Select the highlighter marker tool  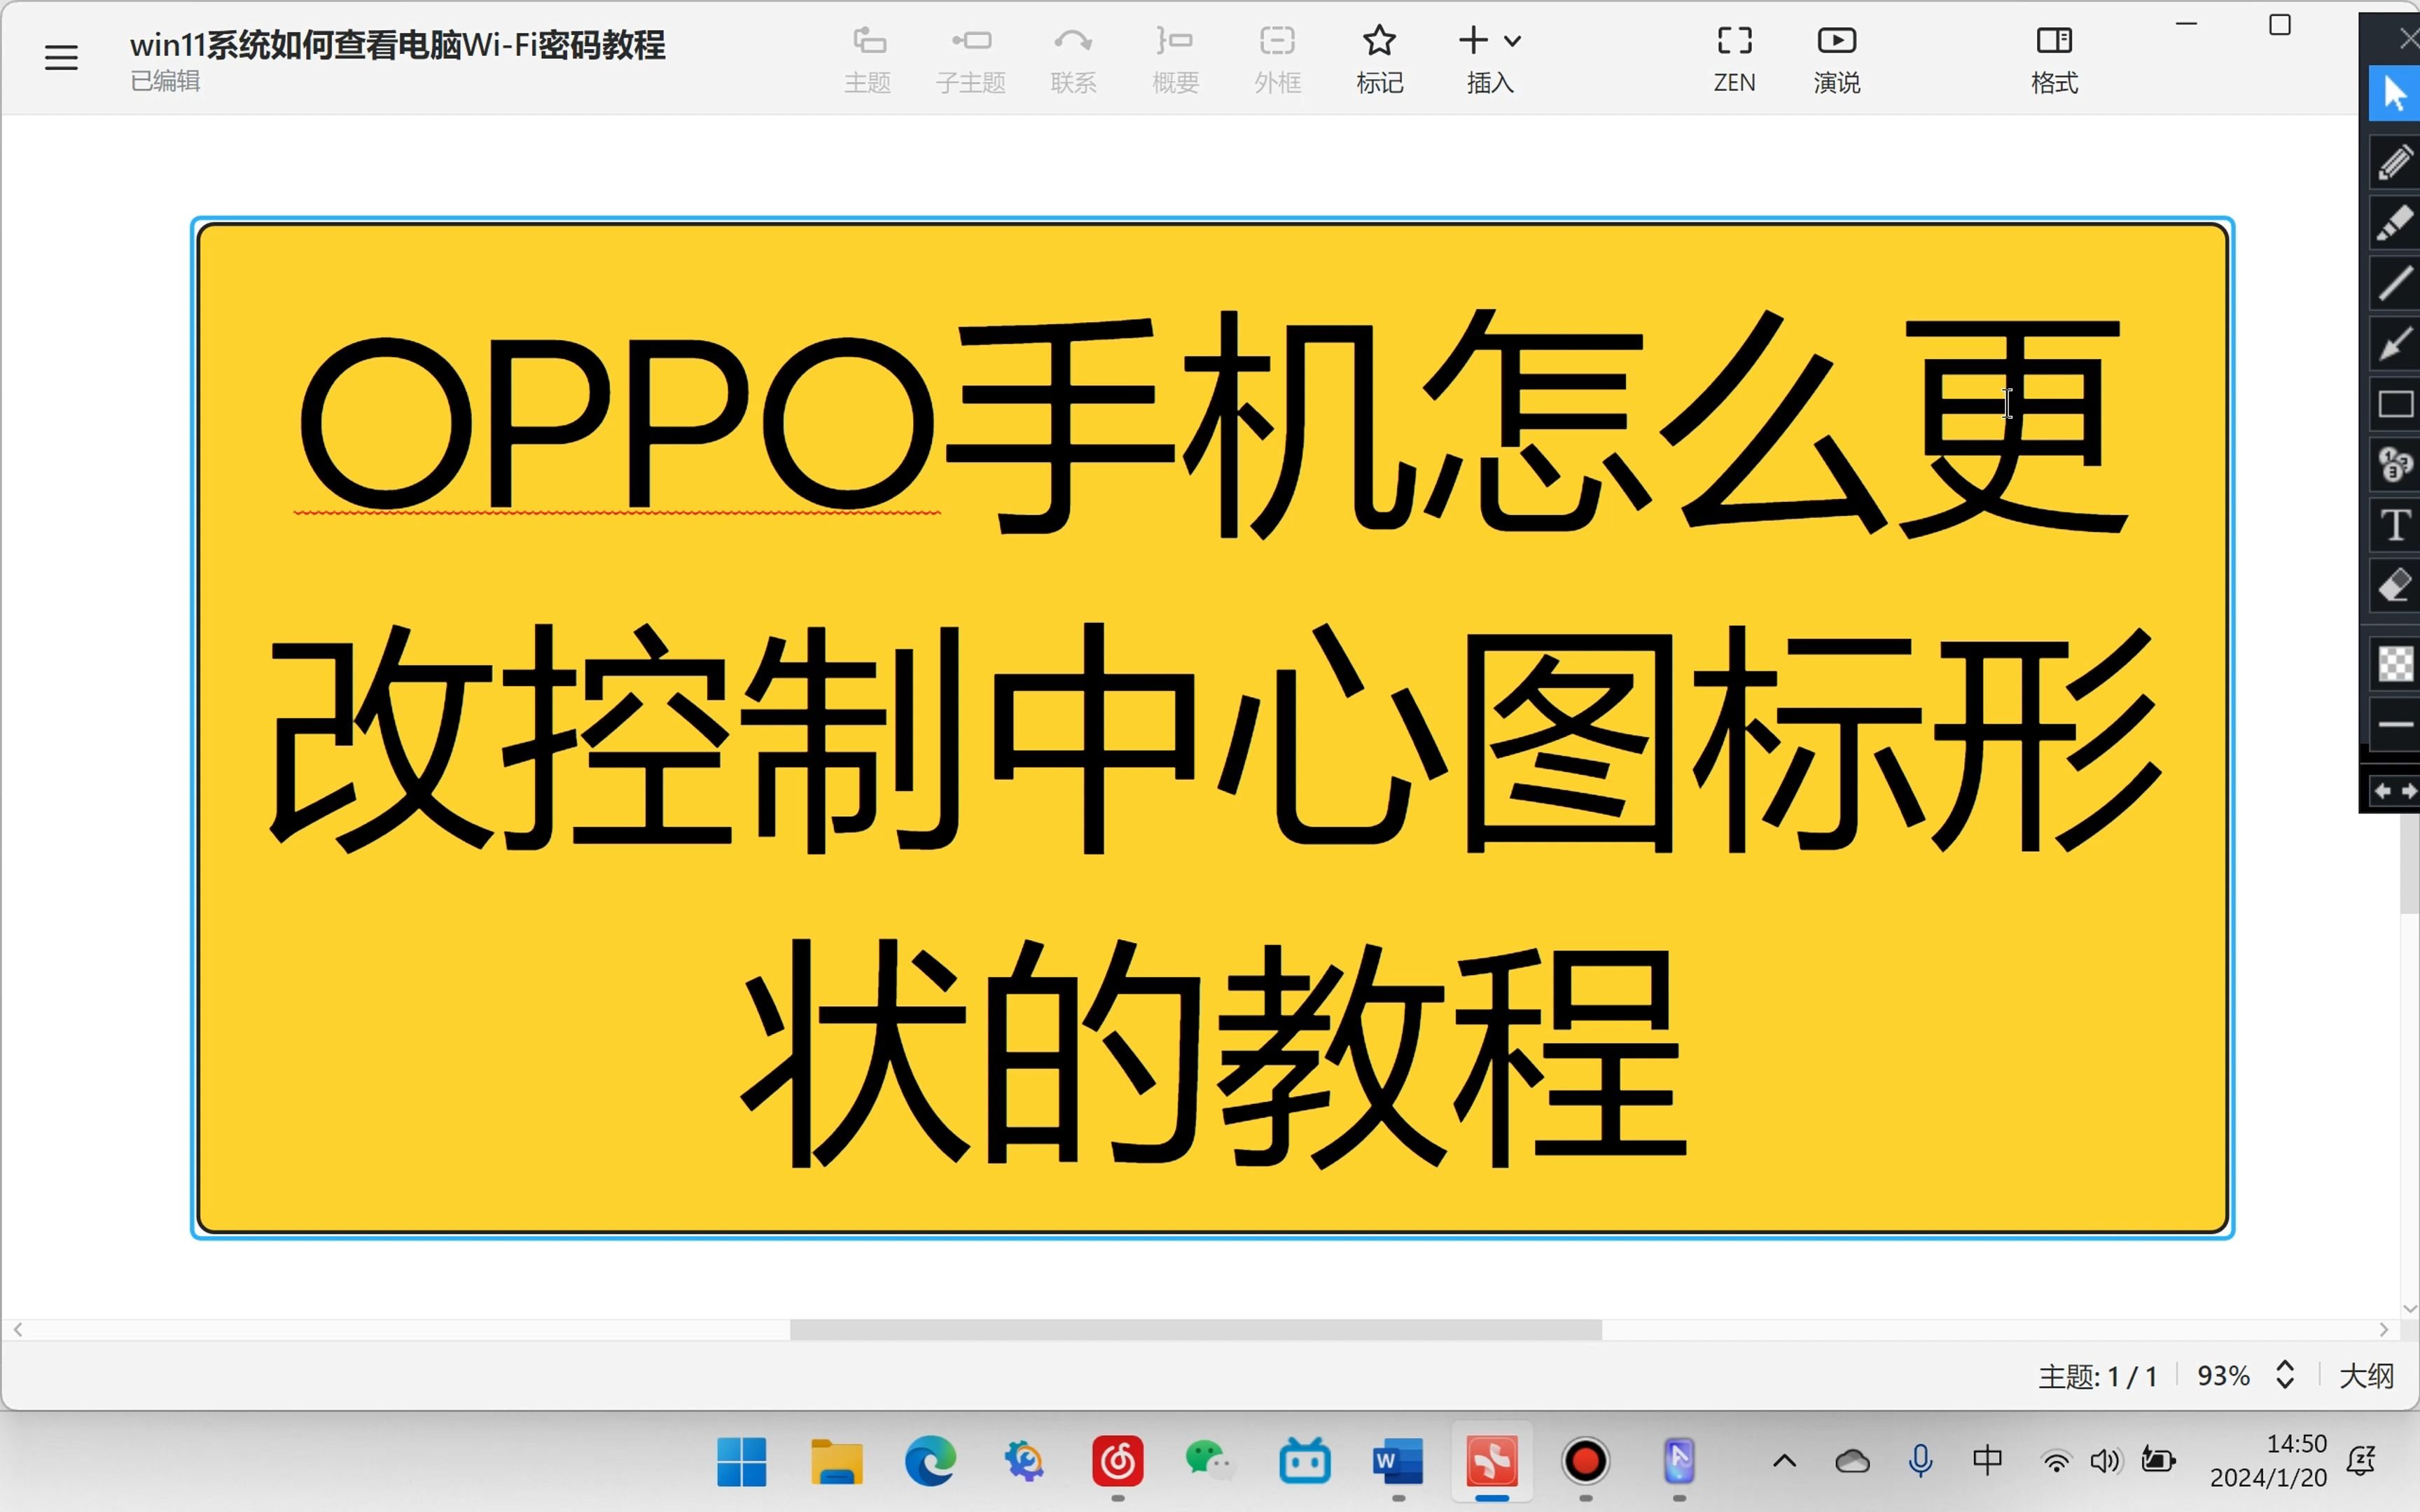pos(2395,223)
